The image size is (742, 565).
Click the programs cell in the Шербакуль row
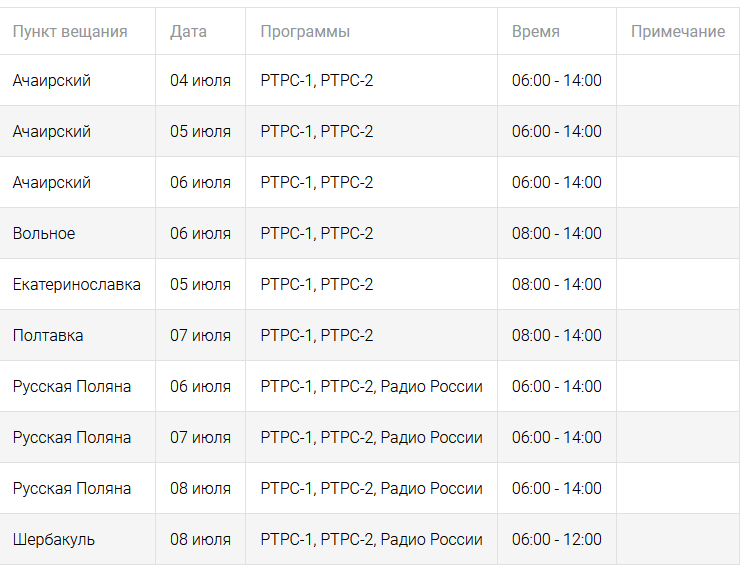click(x=371, y=540)
